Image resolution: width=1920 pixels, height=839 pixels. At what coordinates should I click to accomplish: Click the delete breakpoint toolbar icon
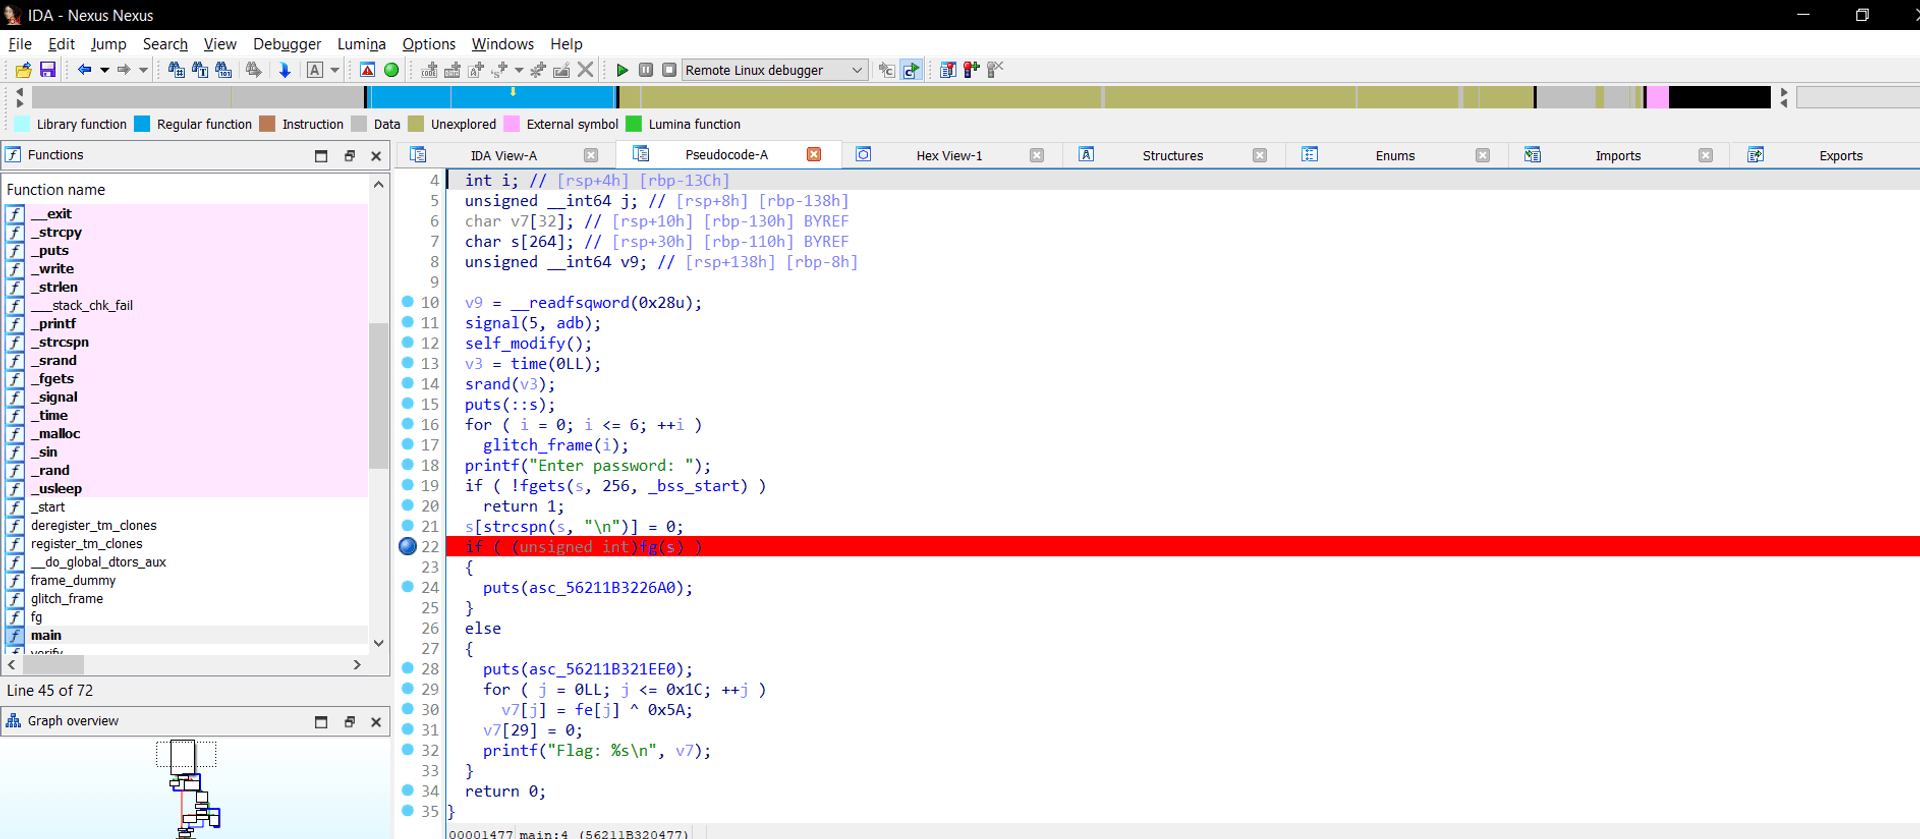pyautogui.click(x=995, y=70)
